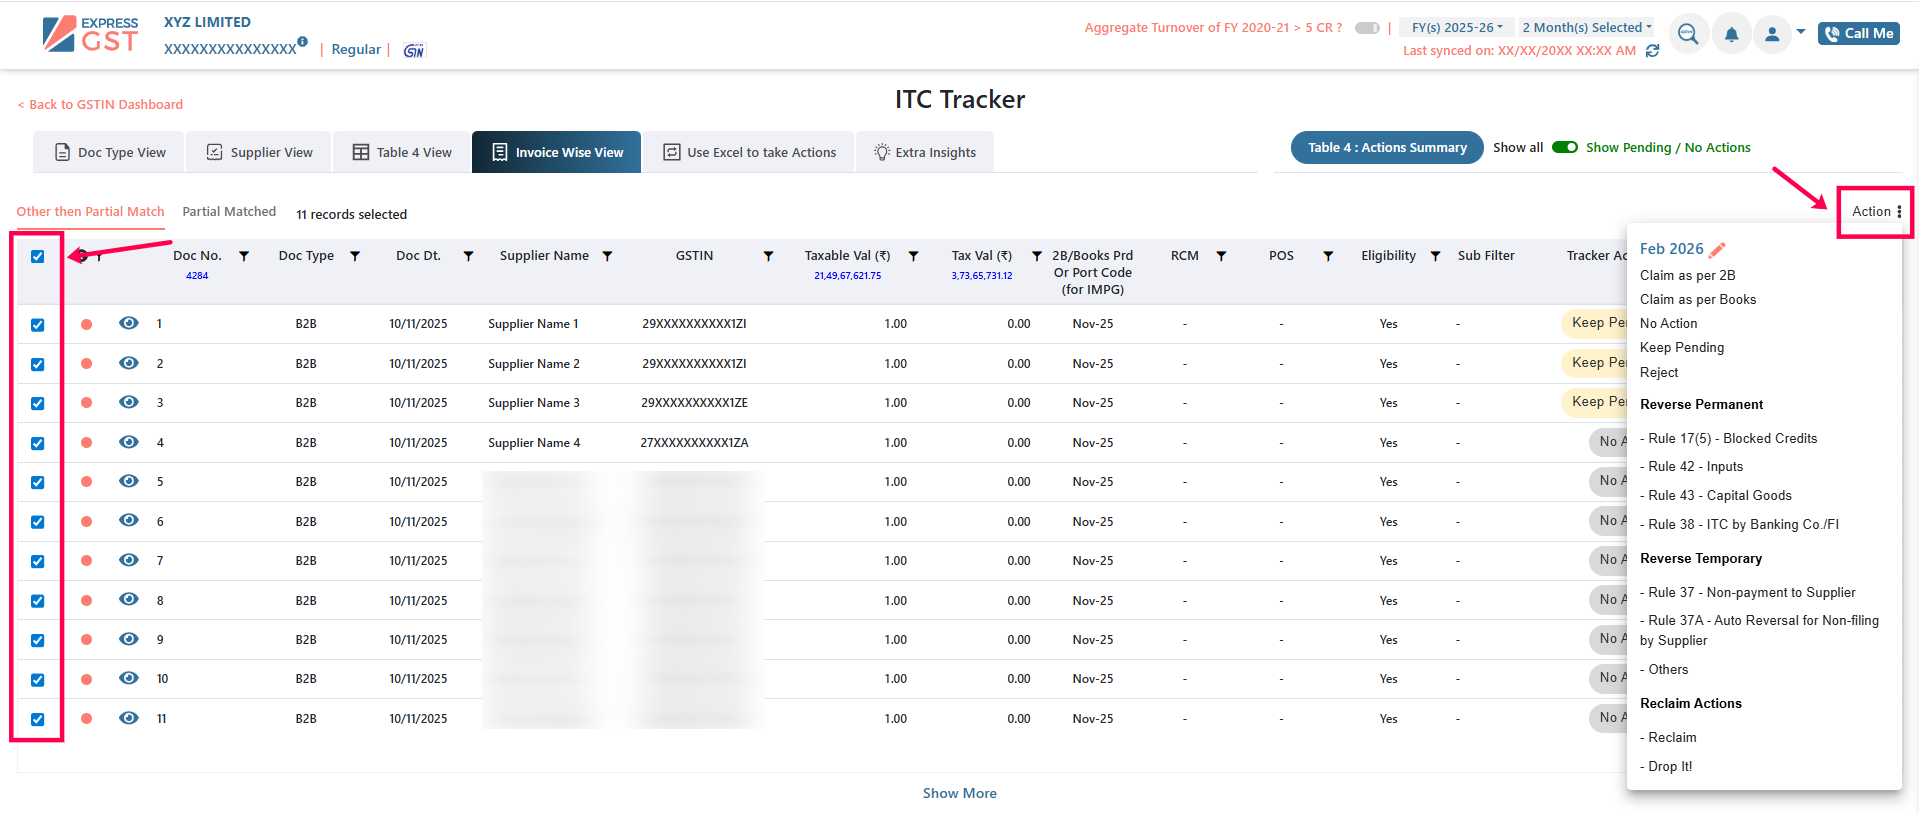This screenshot has width=1919, height=813.
Task: Click the filter icon next to Doc Type
Action: [355, 256]
